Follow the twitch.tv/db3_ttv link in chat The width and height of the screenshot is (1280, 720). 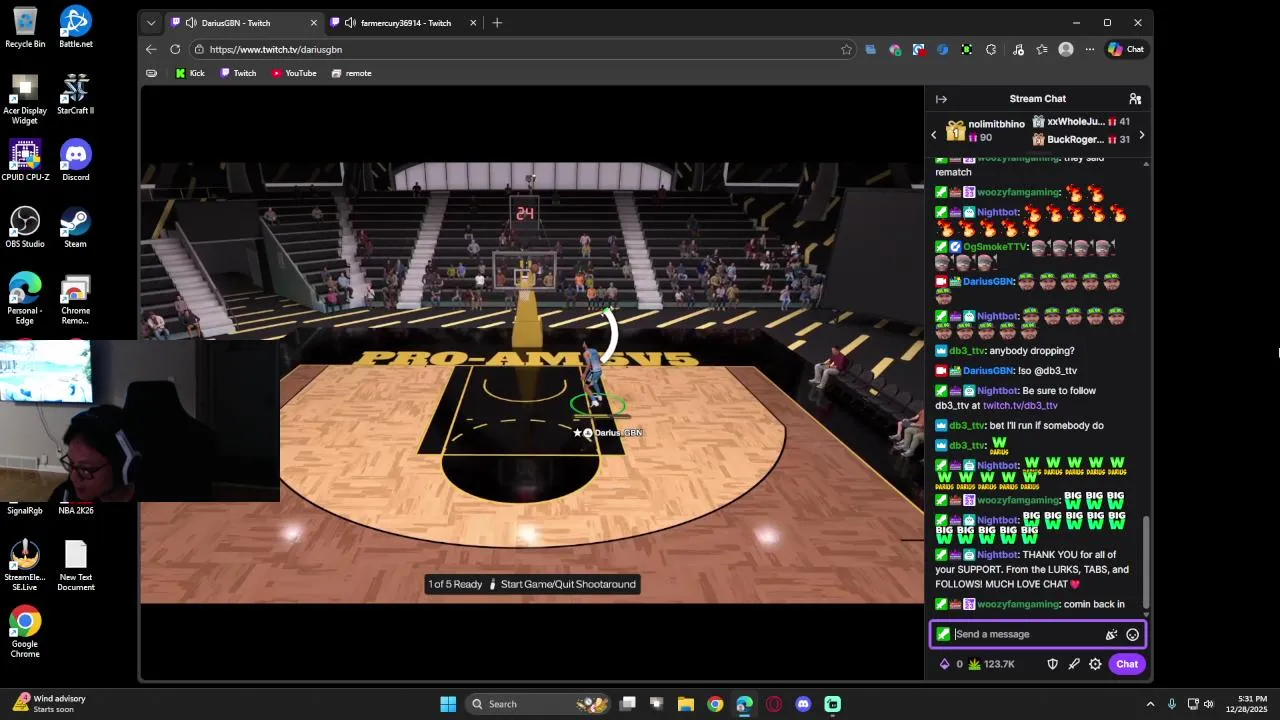coord(1020,406)
